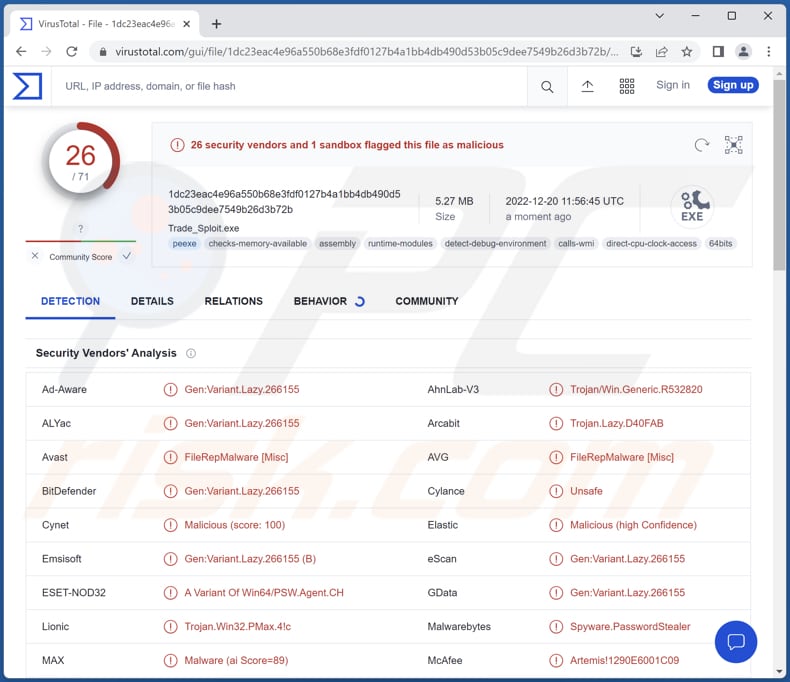This screenshot has height=682, width=790.
Task: Click the Malware (ai Score=89) MAX result
Action: [236, 660]
